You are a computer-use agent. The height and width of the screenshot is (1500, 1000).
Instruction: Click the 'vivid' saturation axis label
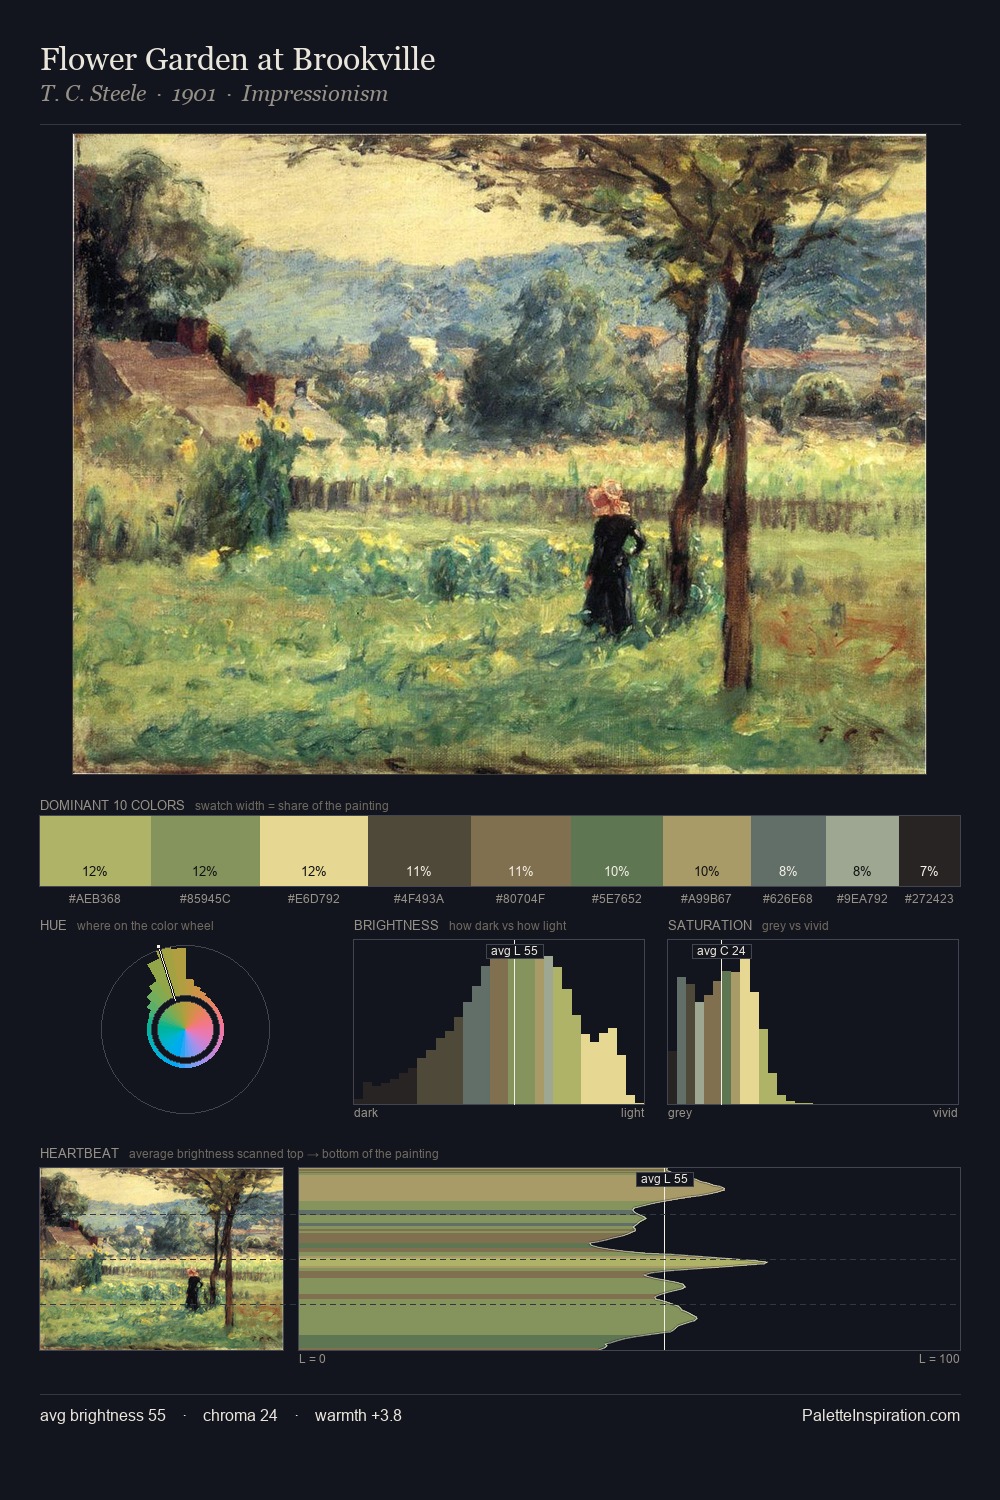945,1113
